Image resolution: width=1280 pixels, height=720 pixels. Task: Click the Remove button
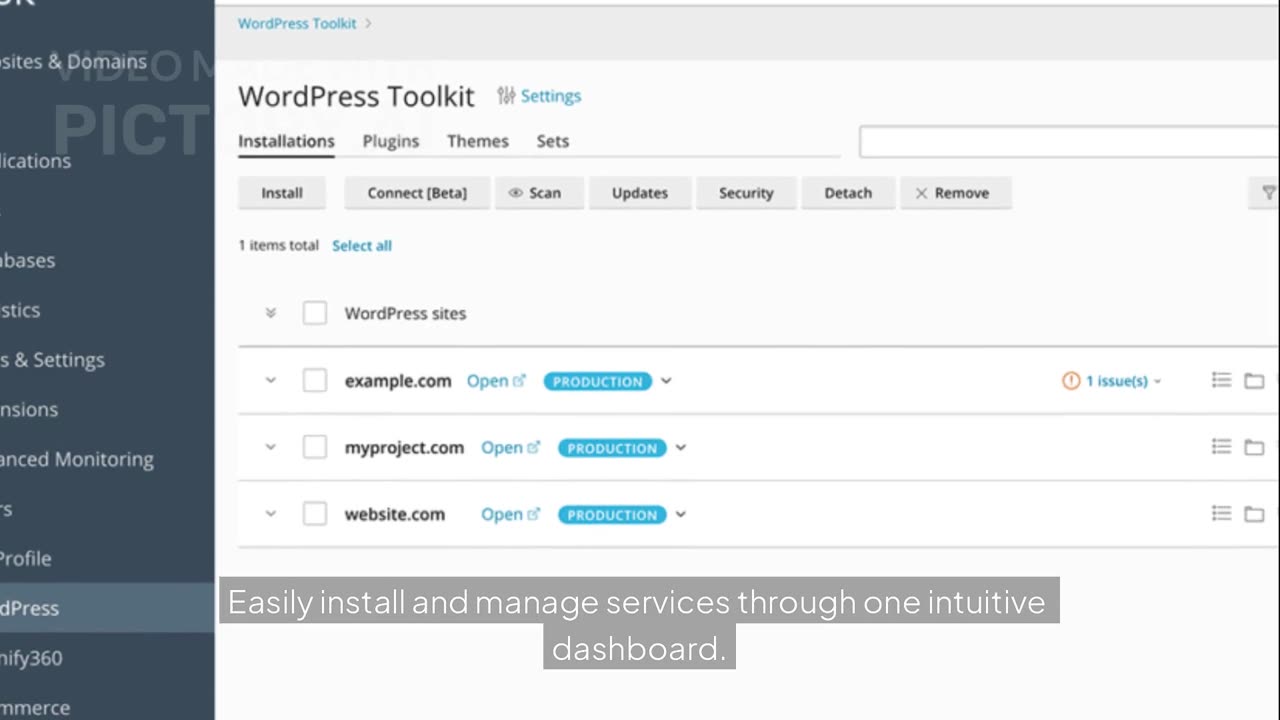click(x=956, y=193)
